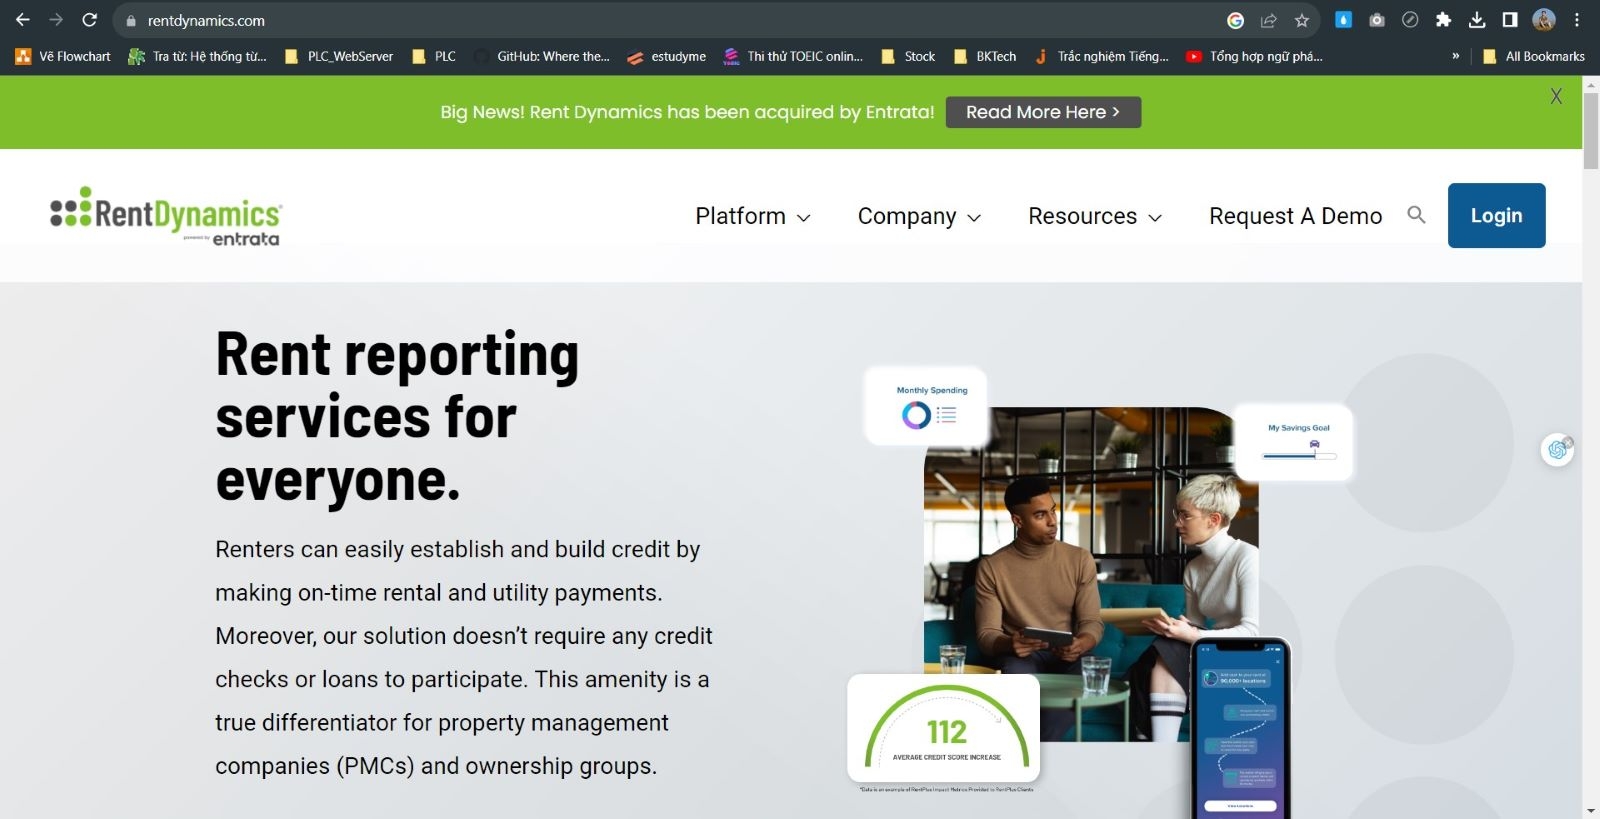The width and height of the screenshot is (1600, 819).
Task: Open the floating ChatGPT assistant icon
Action: pyautogui.click(x=1557, y=450)
